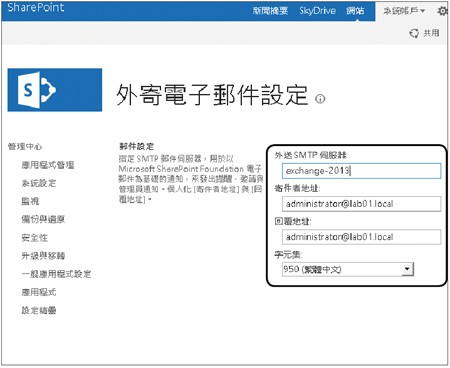Screen dimensions: 450x368
Task: Click the 郵件設定 section heading
Action: [x=136, y=146]
